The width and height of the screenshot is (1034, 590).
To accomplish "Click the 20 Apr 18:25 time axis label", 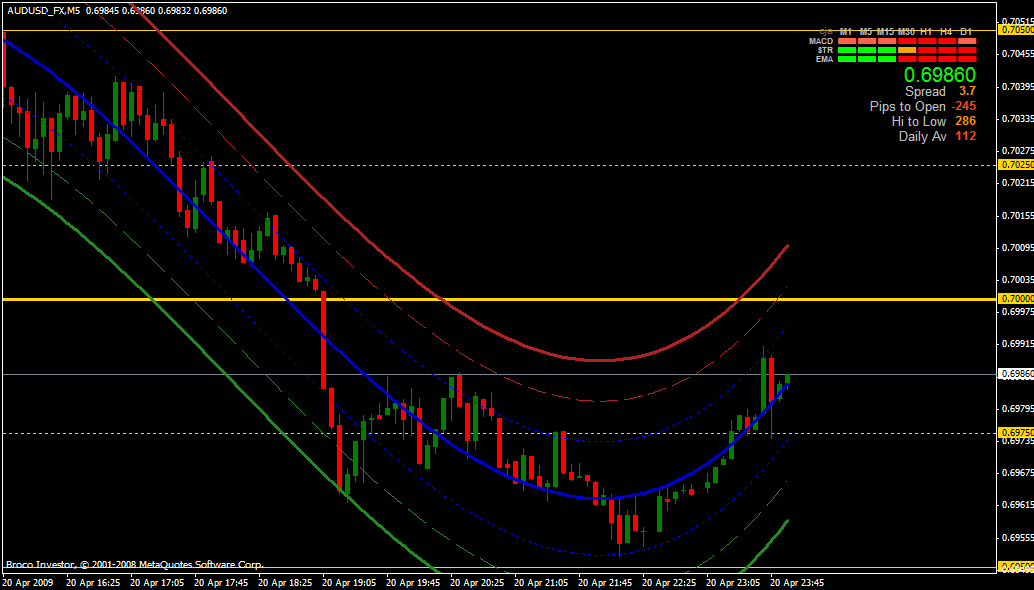I will click(285, 583).
